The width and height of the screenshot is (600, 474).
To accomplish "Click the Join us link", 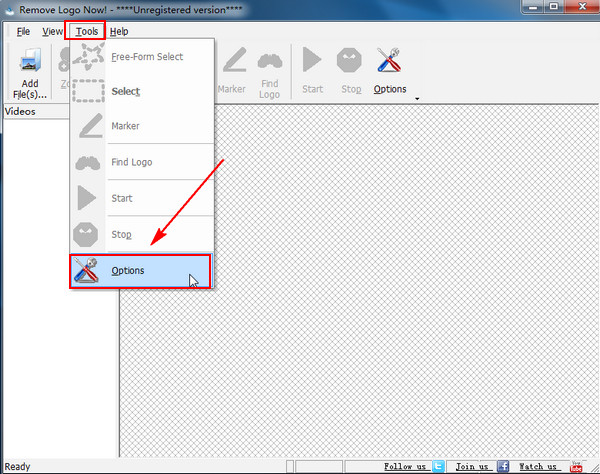I will tap(472, 466).
